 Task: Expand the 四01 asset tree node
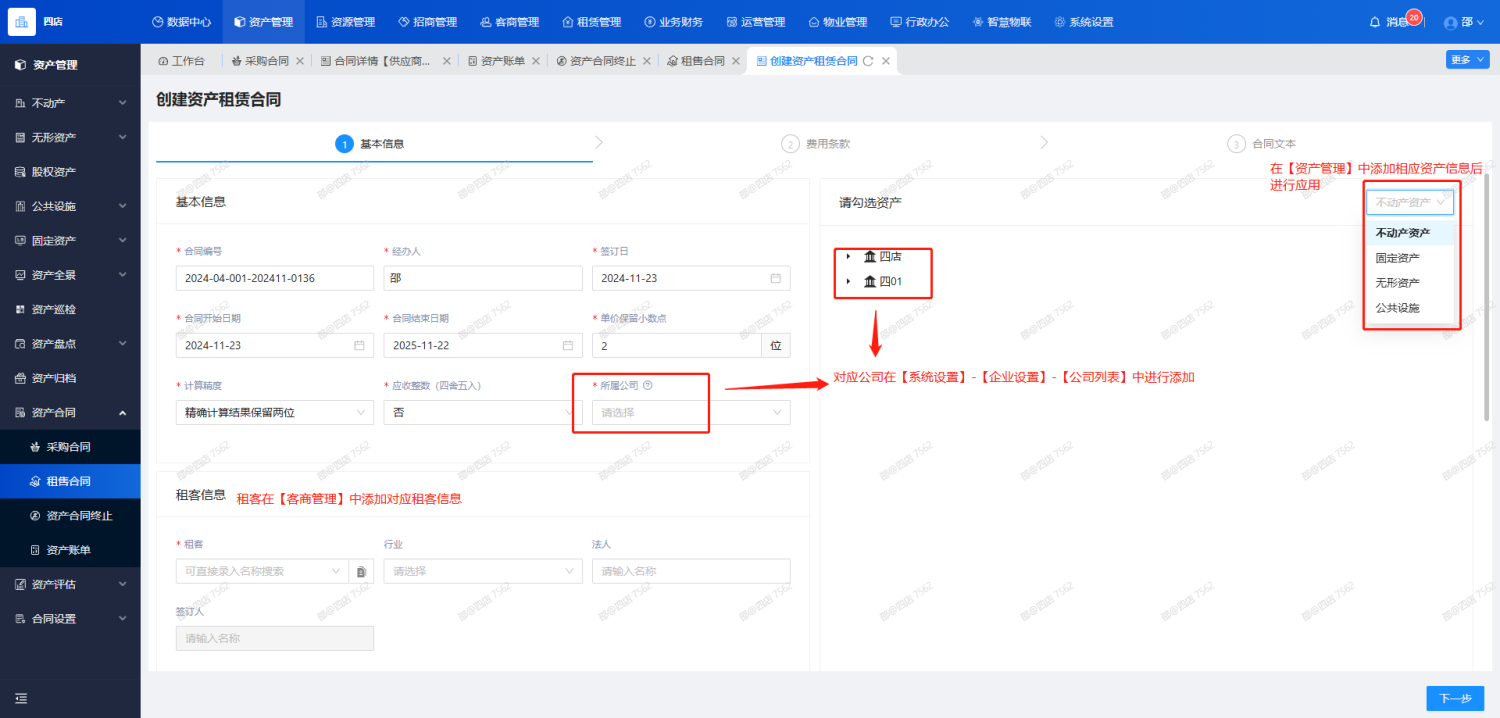click(x=848, y=281)
